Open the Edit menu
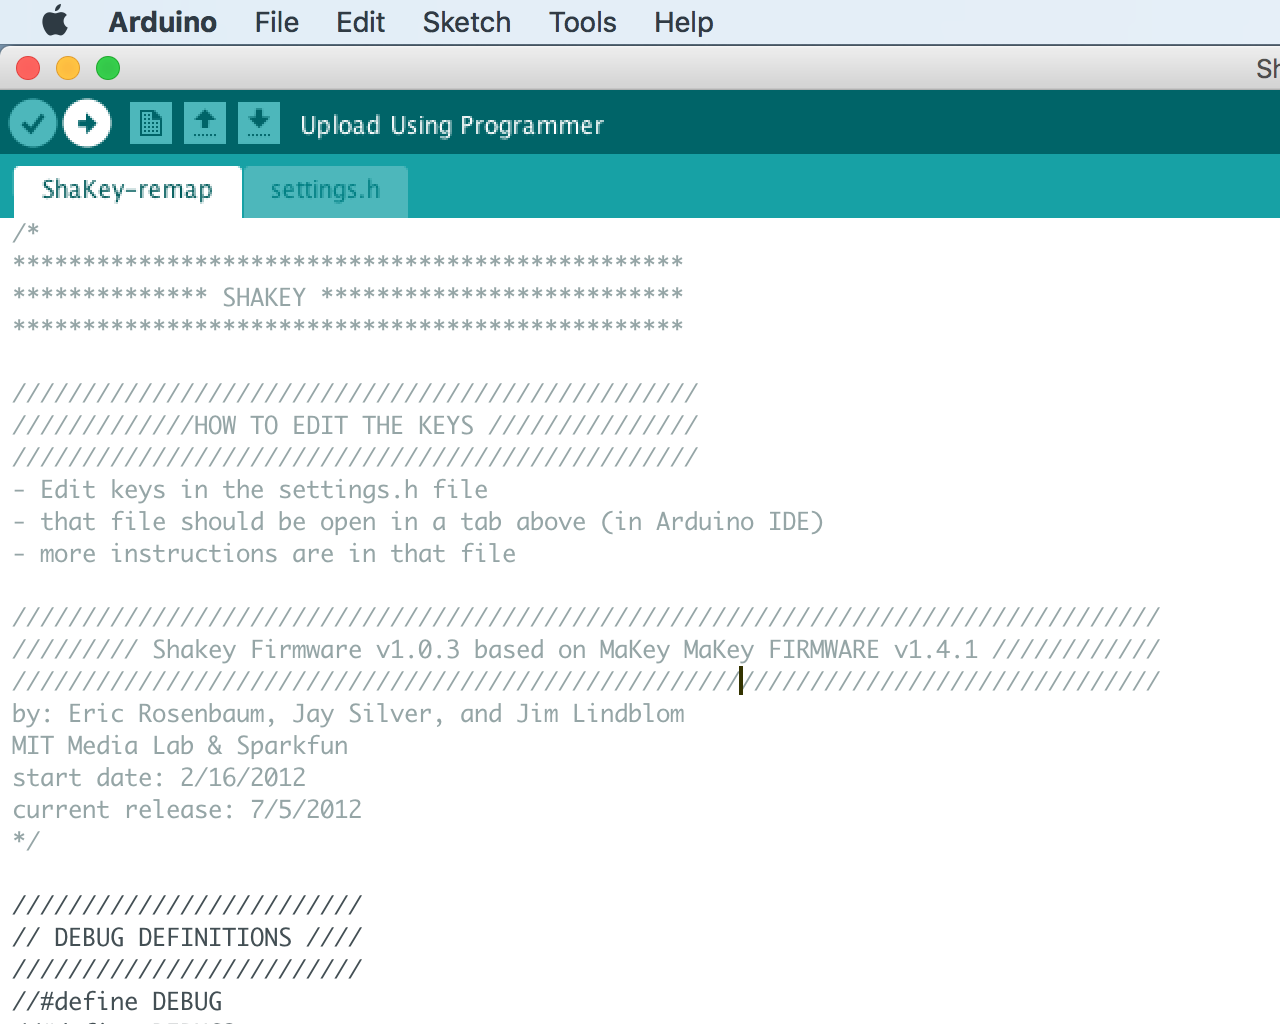The image size is (1280, 1024). 360,22
